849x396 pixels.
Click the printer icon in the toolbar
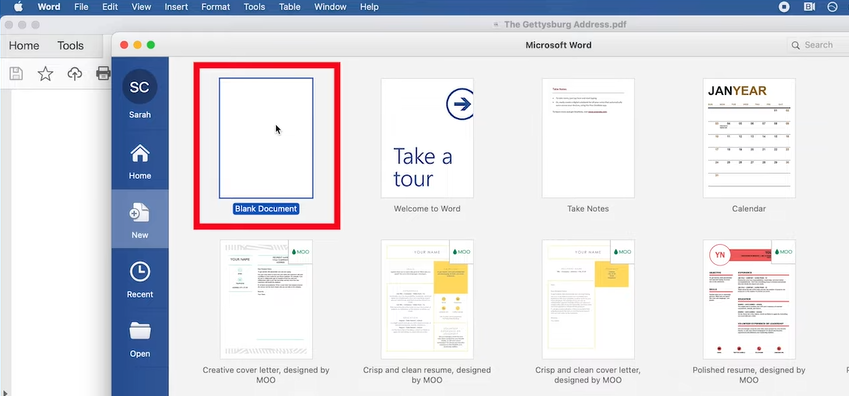[x=103, y=73]
